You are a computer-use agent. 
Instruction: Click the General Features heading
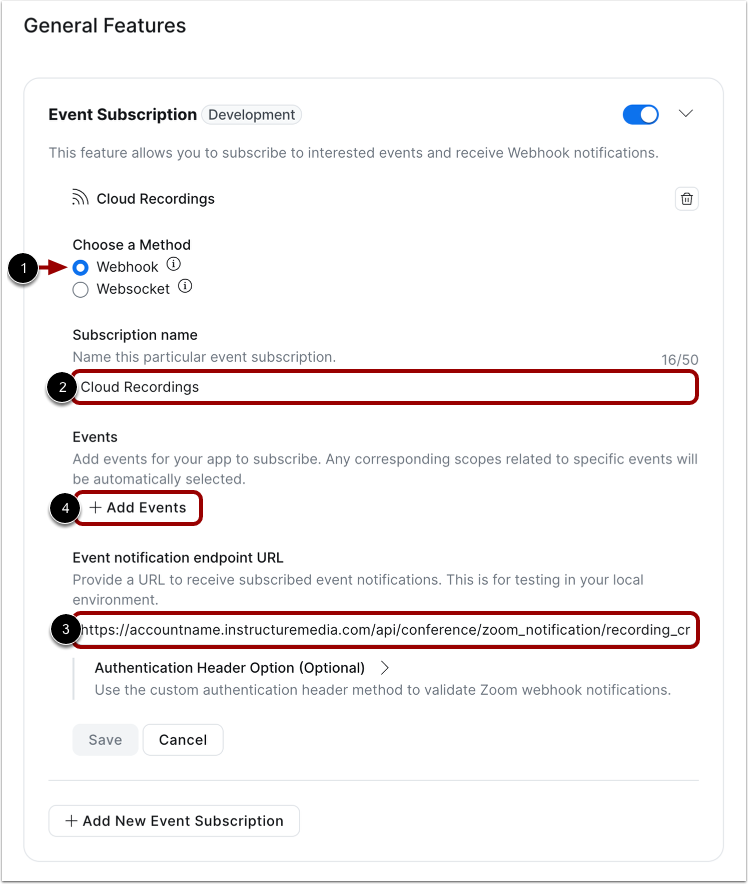(104, 26)
